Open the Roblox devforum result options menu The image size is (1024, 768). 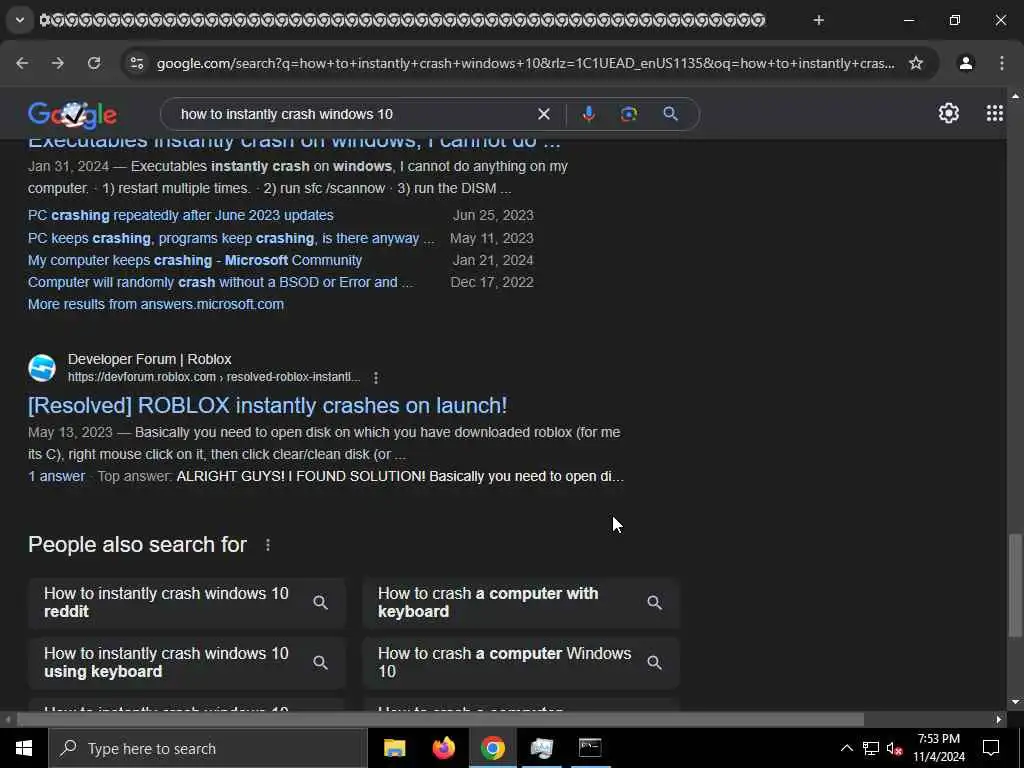coord(376,377)
